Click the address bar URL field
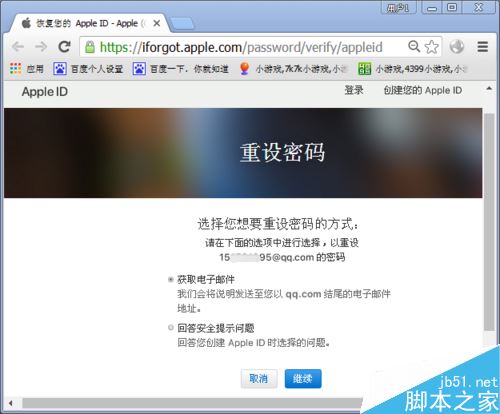Image resolution: width=500 pixels, height=414 pixels. (241, 47)
